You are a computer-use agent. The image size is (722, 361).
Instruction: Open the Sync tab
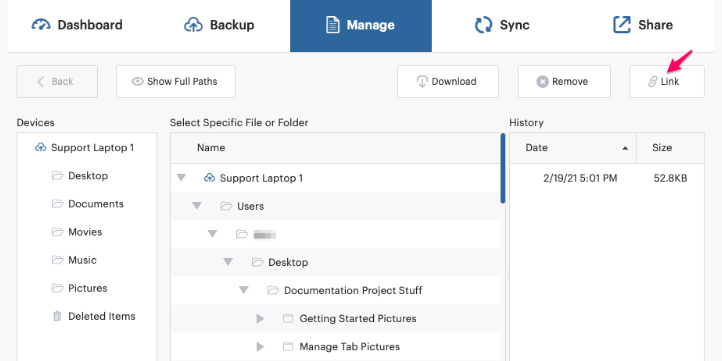502,25
